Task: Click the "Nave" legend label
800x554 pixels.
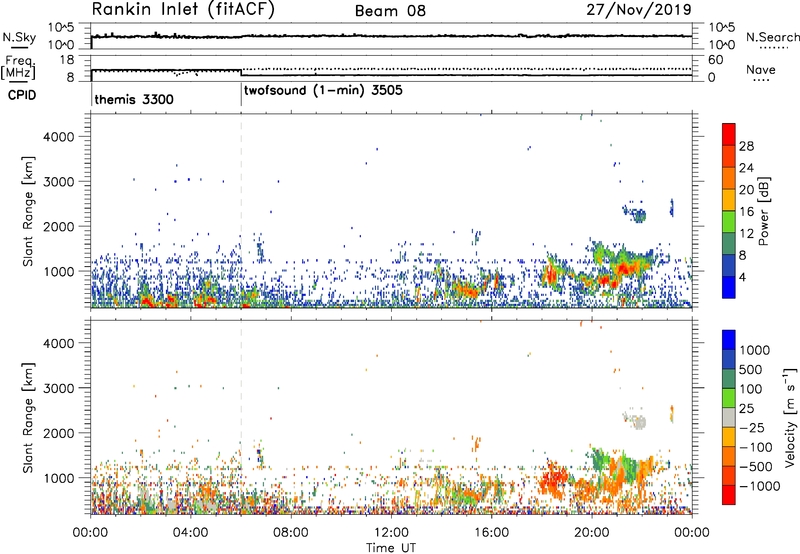Action: (x=761, y=69)
